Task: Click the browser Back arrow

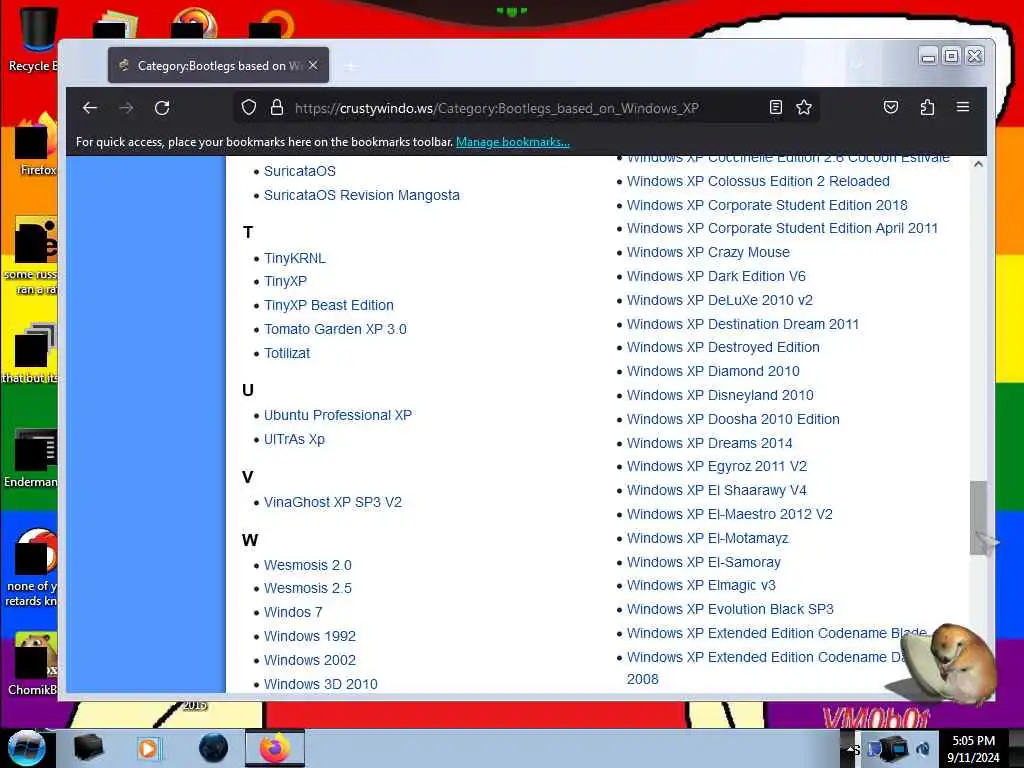Action: 90,108
